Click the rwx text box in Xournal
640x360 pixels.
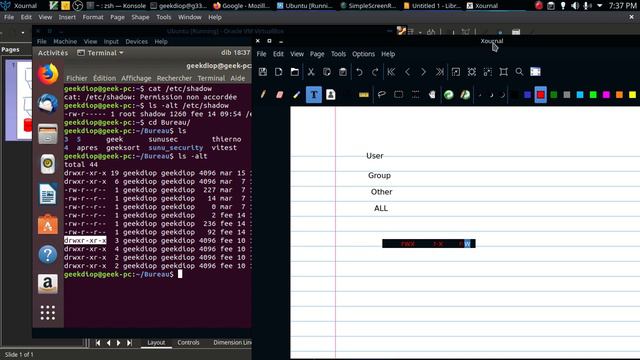pyautogui.click(x=429, y=244)
